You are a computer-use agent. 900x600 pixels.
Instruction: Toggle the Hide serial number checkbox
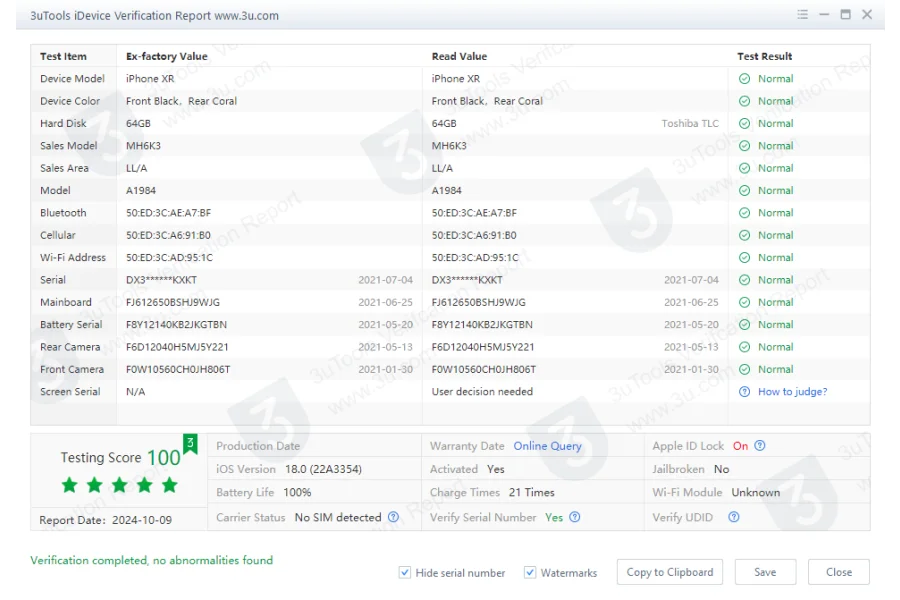[x=405, y=572]
